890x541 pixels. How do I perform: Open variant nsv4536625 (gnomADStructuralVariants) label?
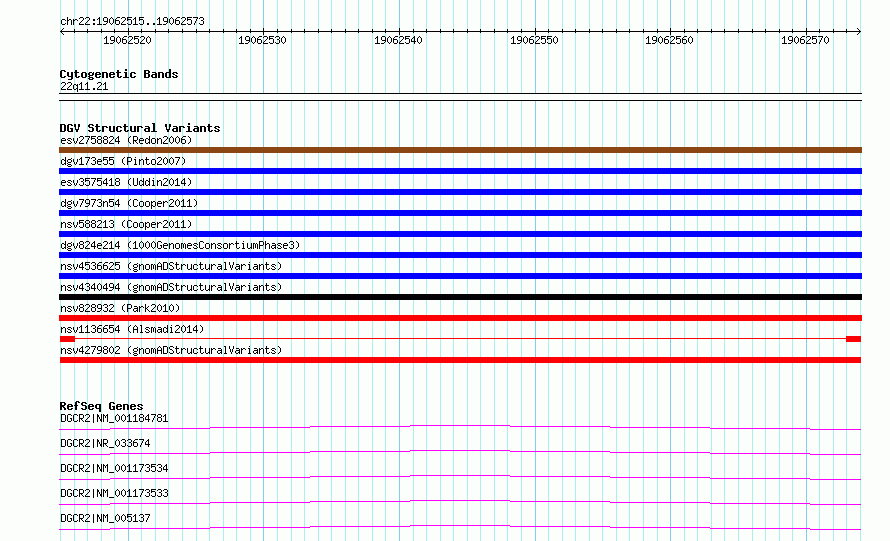171,266
